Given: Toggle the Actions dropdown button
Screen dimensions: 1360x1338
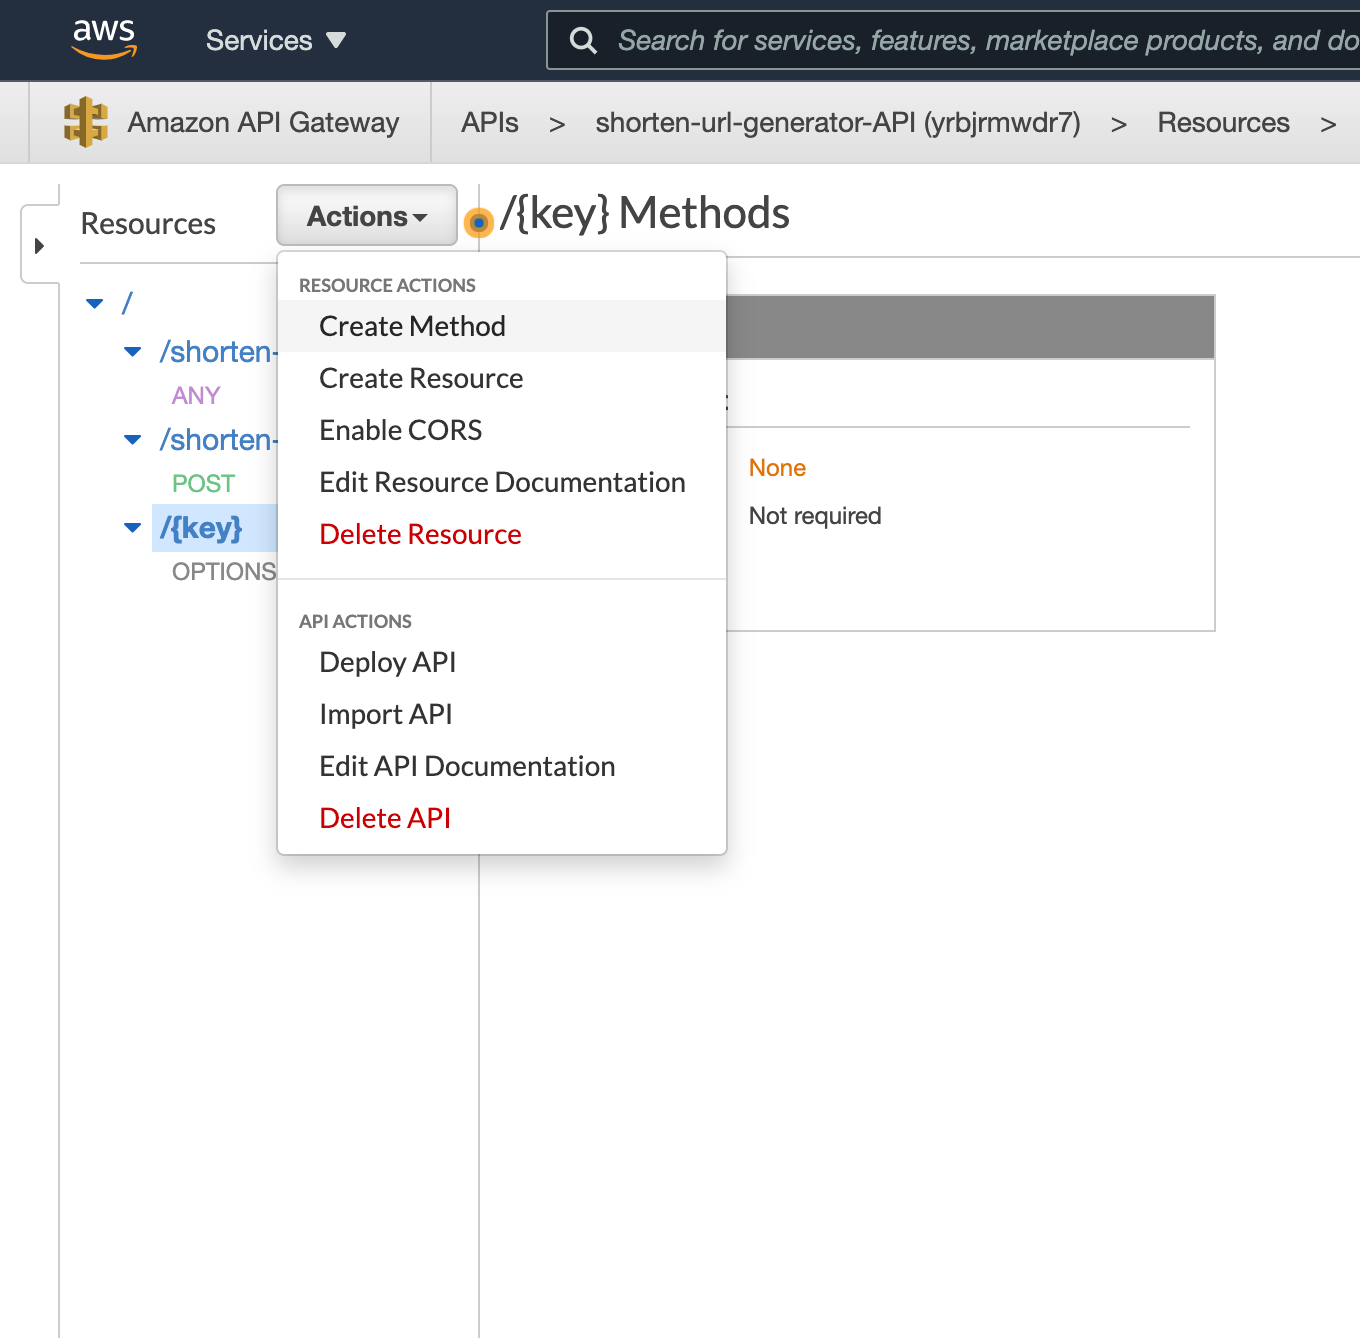Looking at the screenshot, I should (367, 215).
